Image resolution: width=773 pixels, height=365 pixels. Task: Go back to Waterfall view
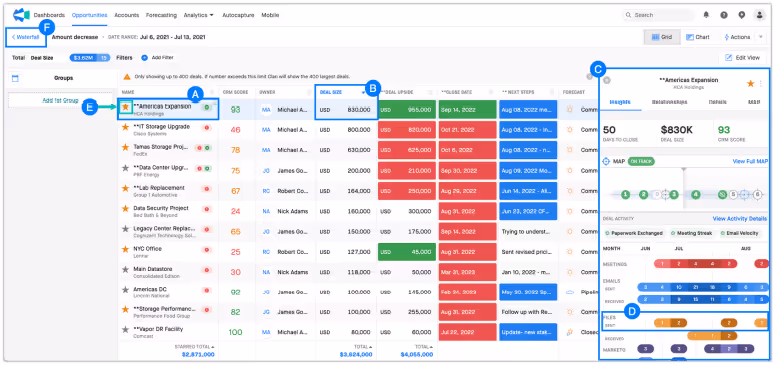25,37
